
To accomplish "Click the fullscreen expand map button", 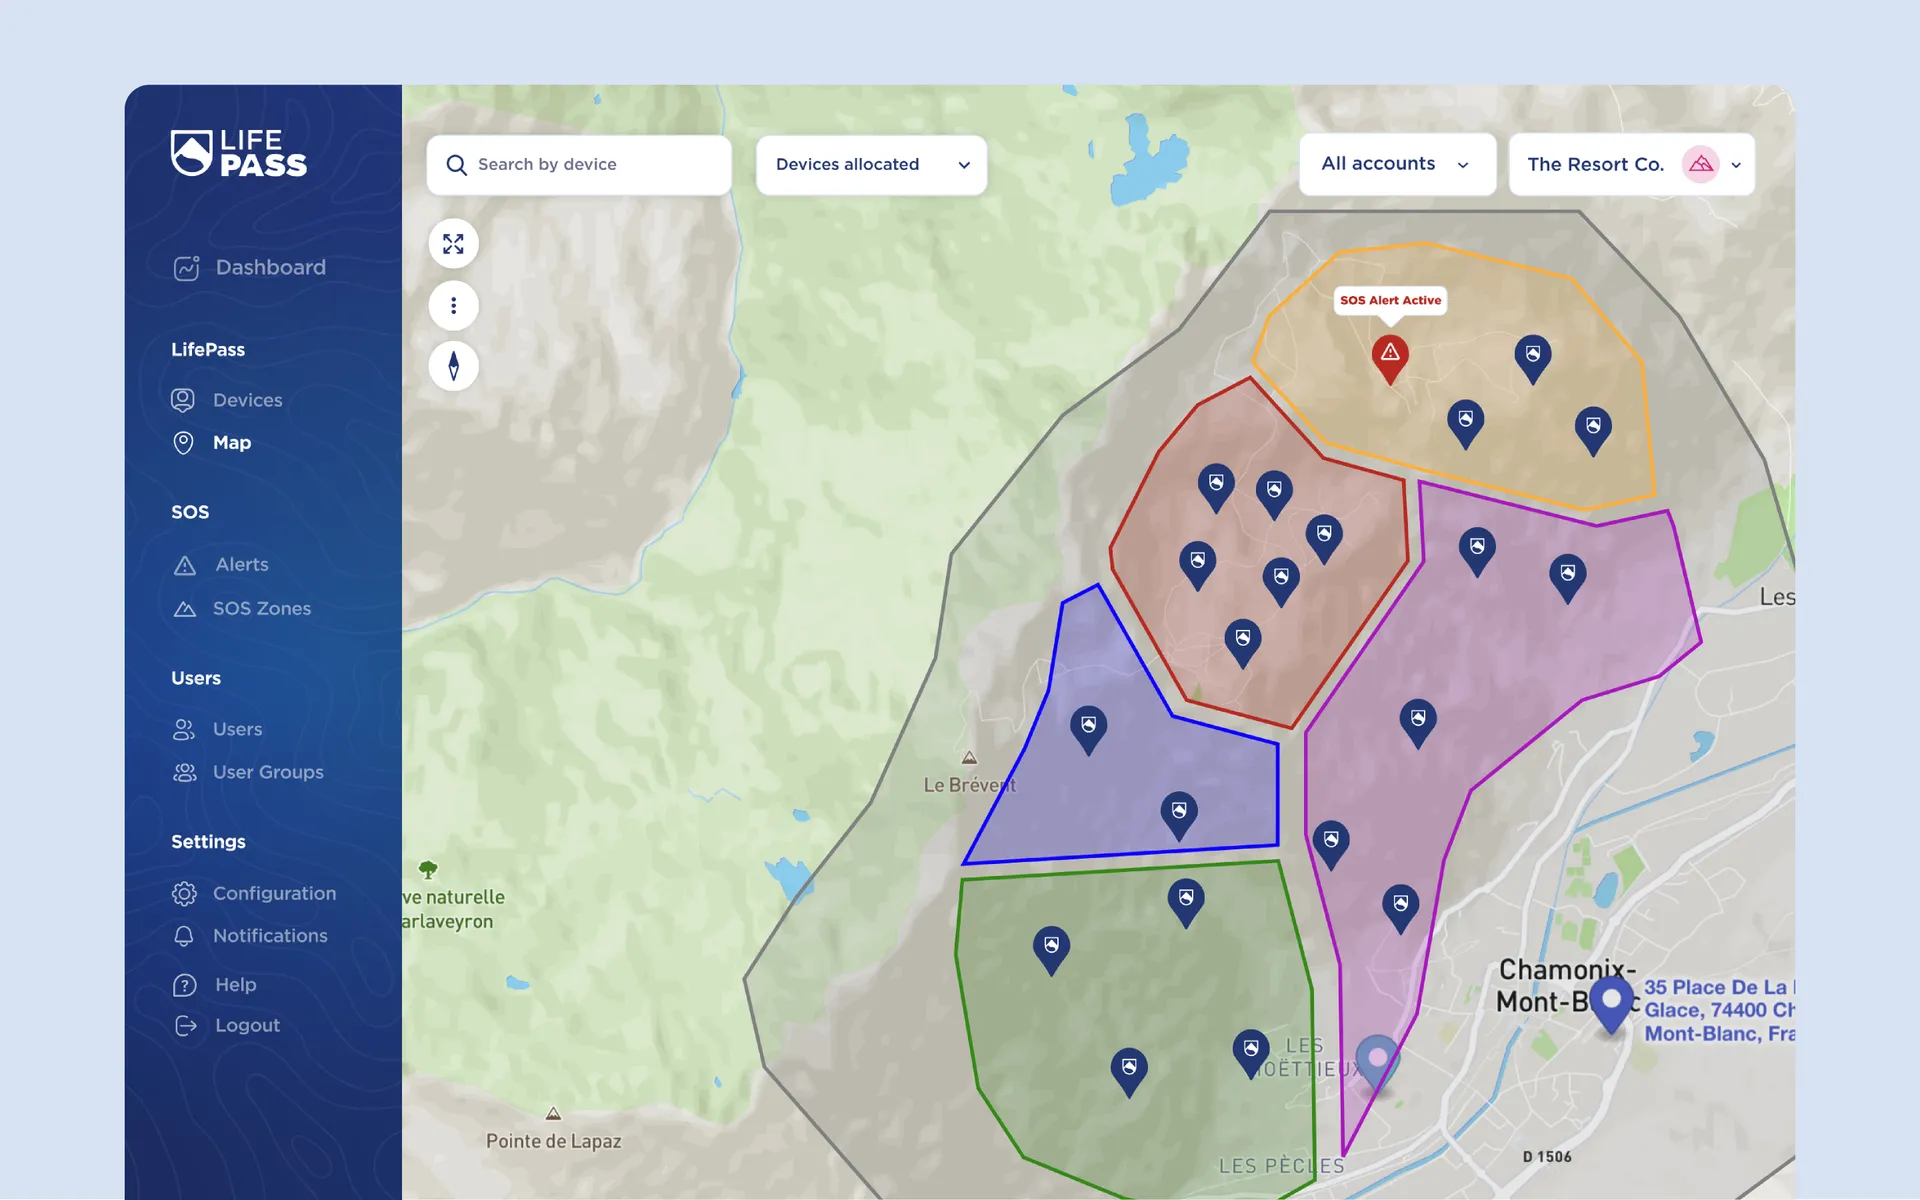I will point(453,244).
